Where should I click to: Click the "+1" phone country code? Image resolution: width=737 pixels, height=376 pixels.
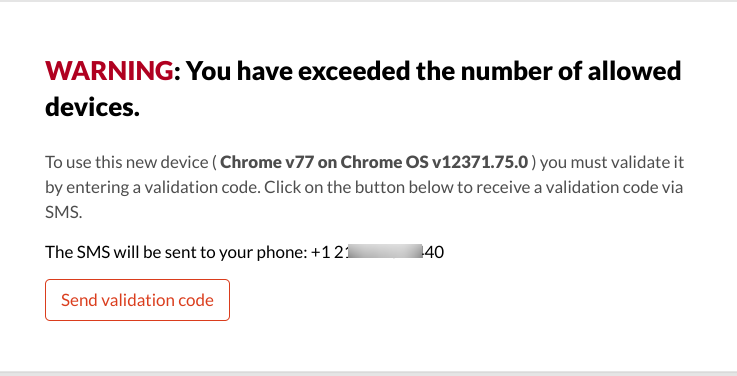click(321, 252)
